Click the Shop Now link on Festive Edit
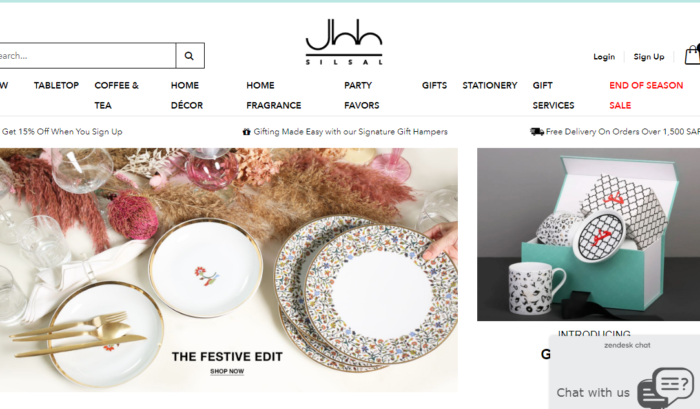The image size is (700, 409). [x=227, y=371]
